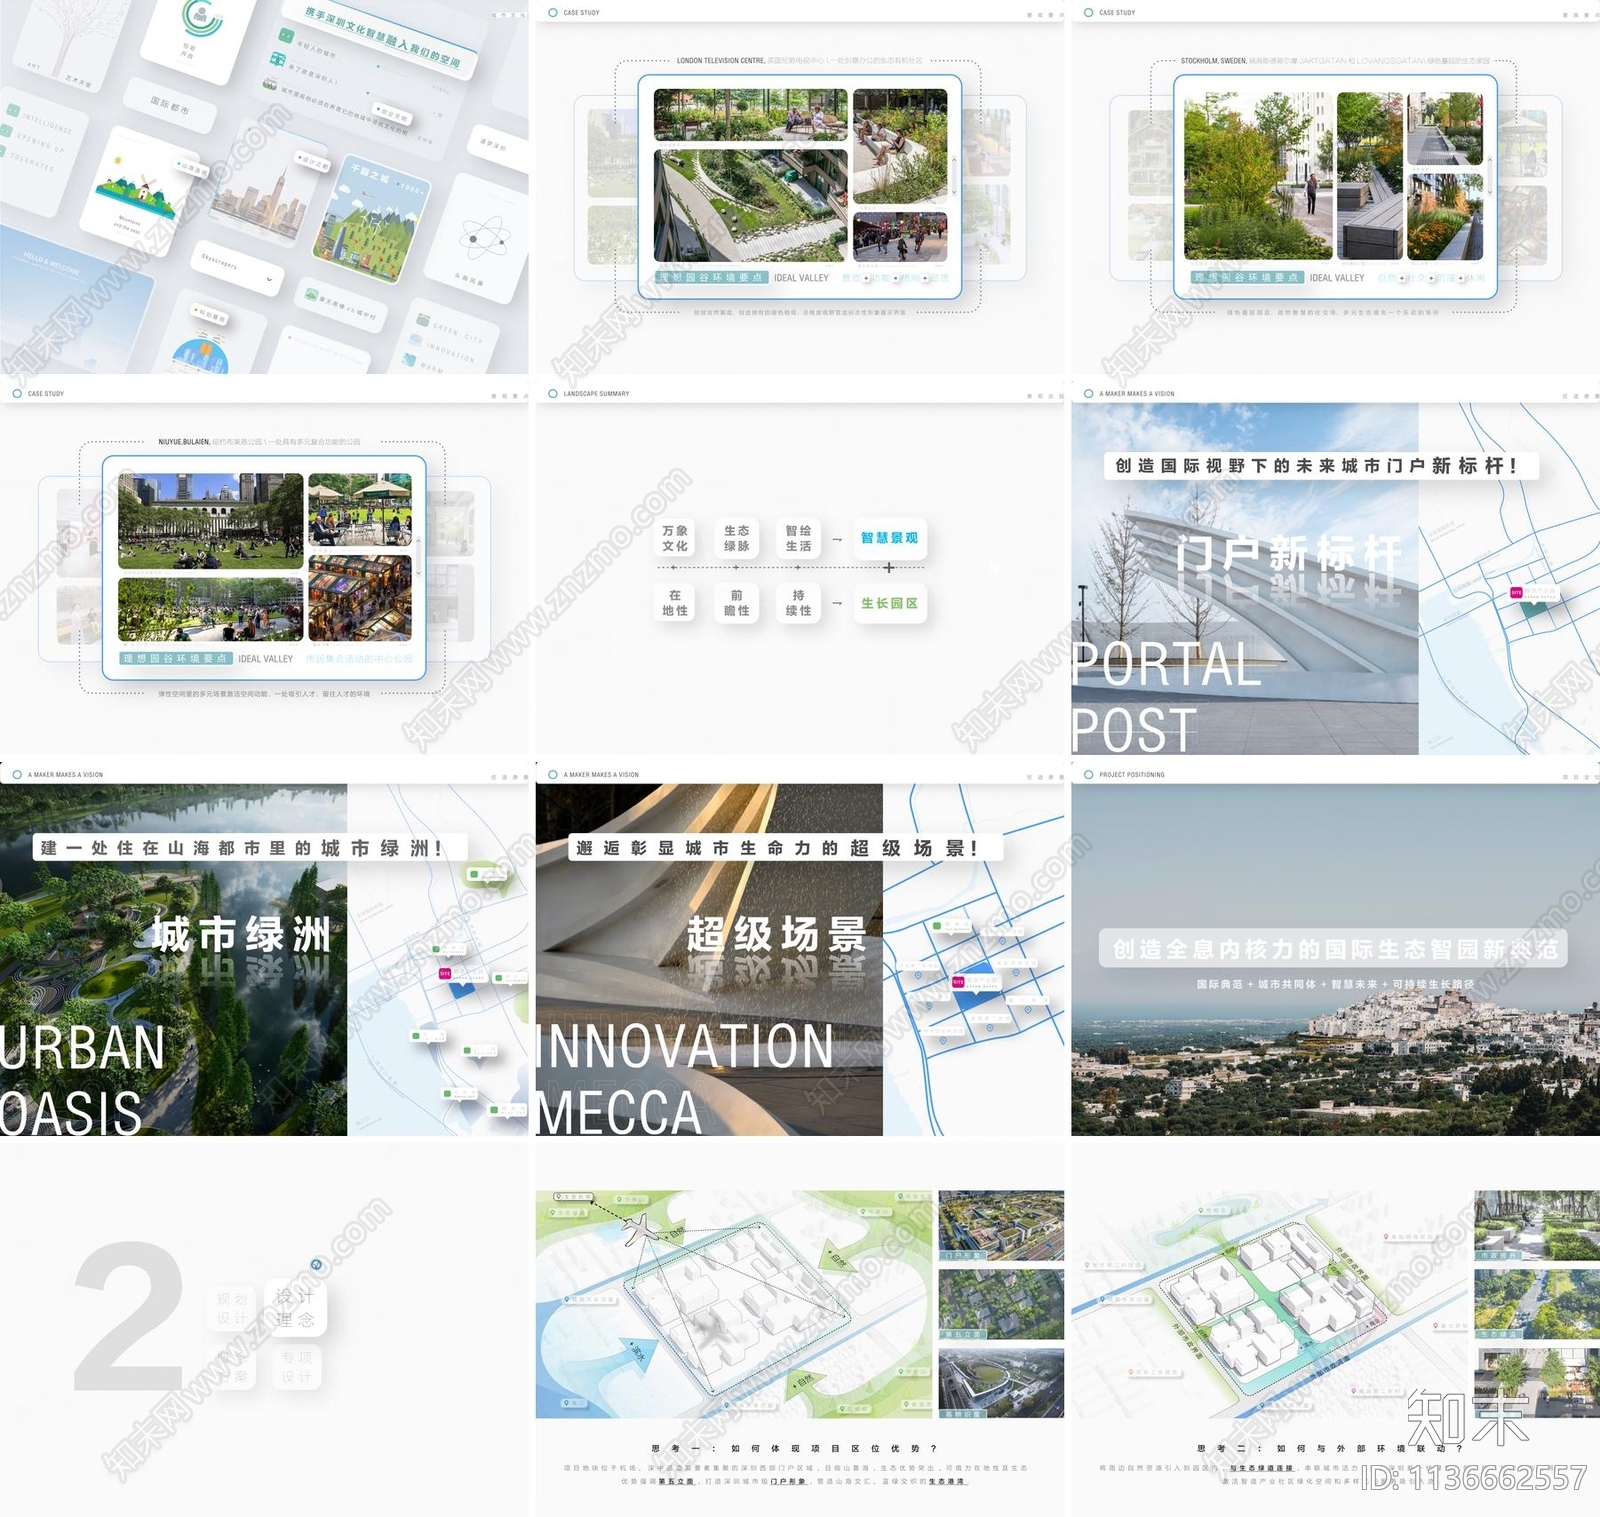Click the large number 2 on the section slide

click(x=129, y=1315)
